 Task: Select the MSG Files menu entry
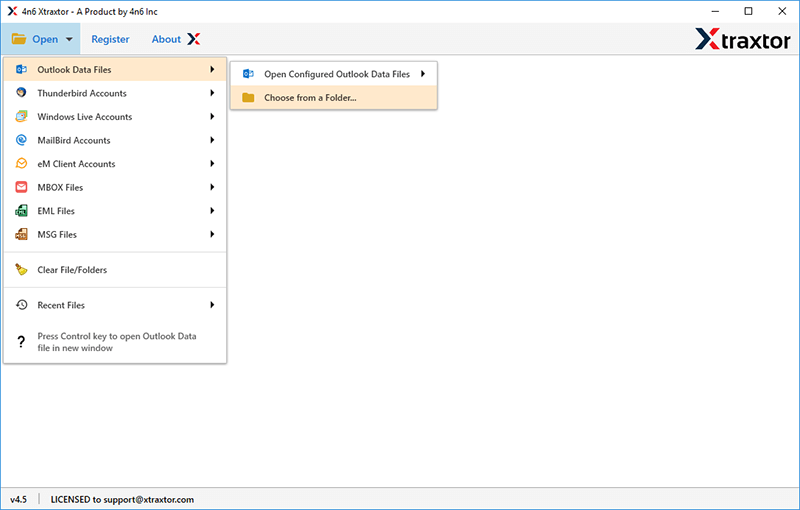(x=115, y=234)
